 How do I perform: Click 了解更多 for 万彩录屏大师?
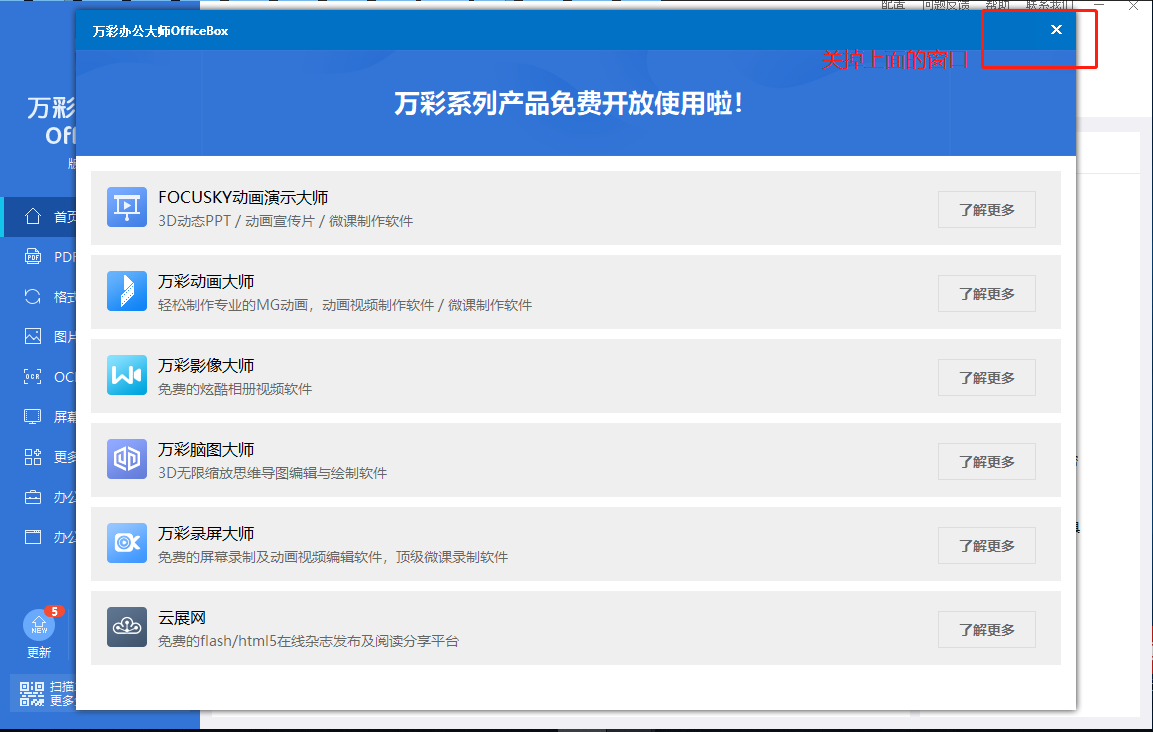(986, 545)
